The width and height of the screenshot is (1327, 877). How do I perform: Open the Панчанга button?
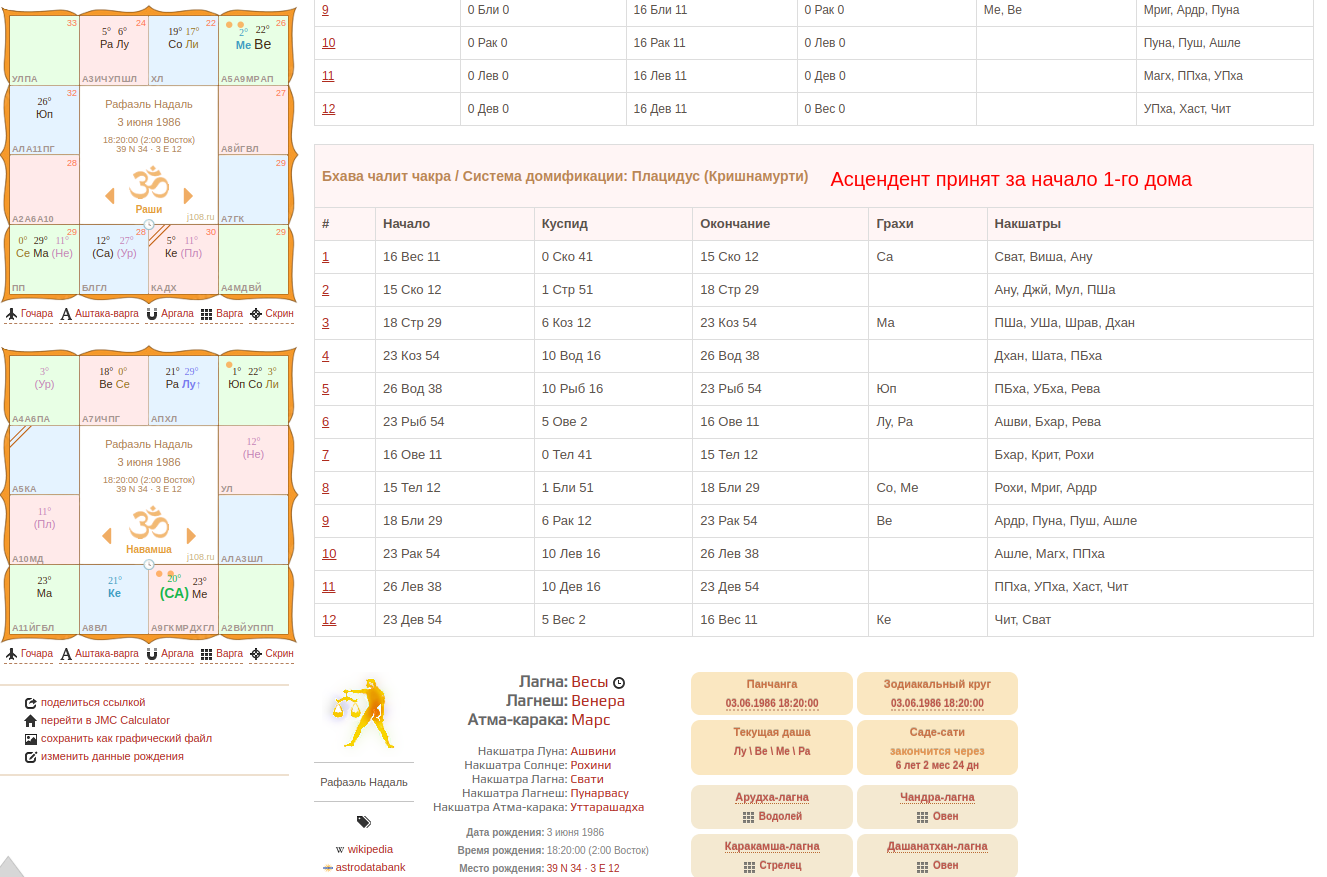pos(772,693)
